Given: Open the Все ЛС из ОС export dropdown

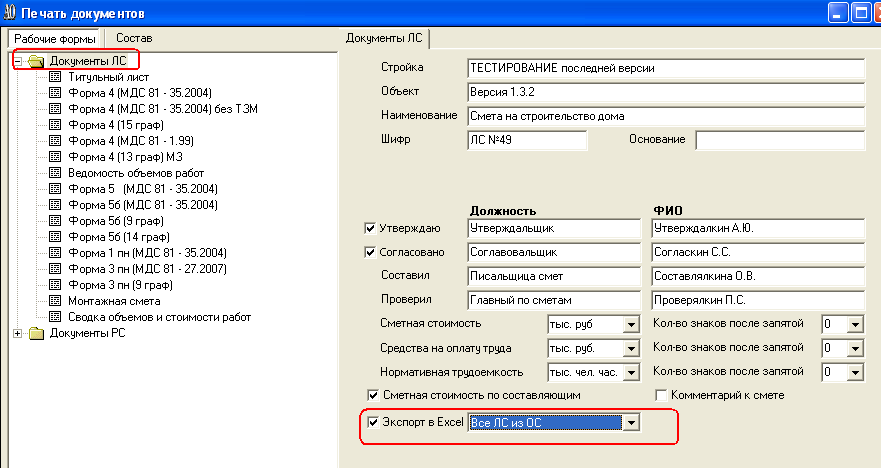Looking at the screenshot, I should 631,422.
